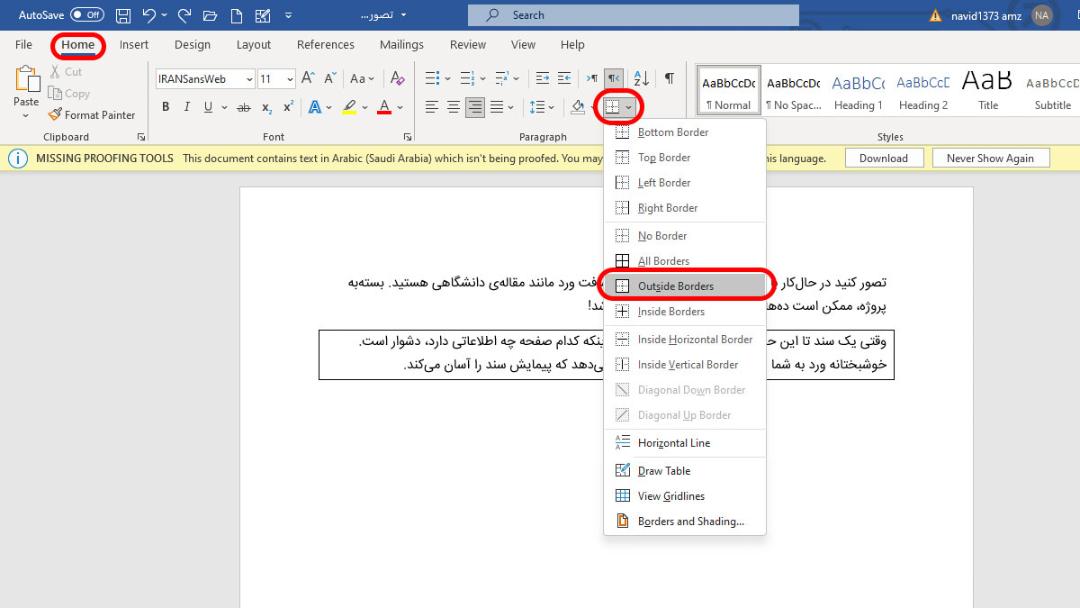Image resolution: width=1080 pixels, height=608 pixels.
Task: Open References tab
Action: tap(325, 45)
